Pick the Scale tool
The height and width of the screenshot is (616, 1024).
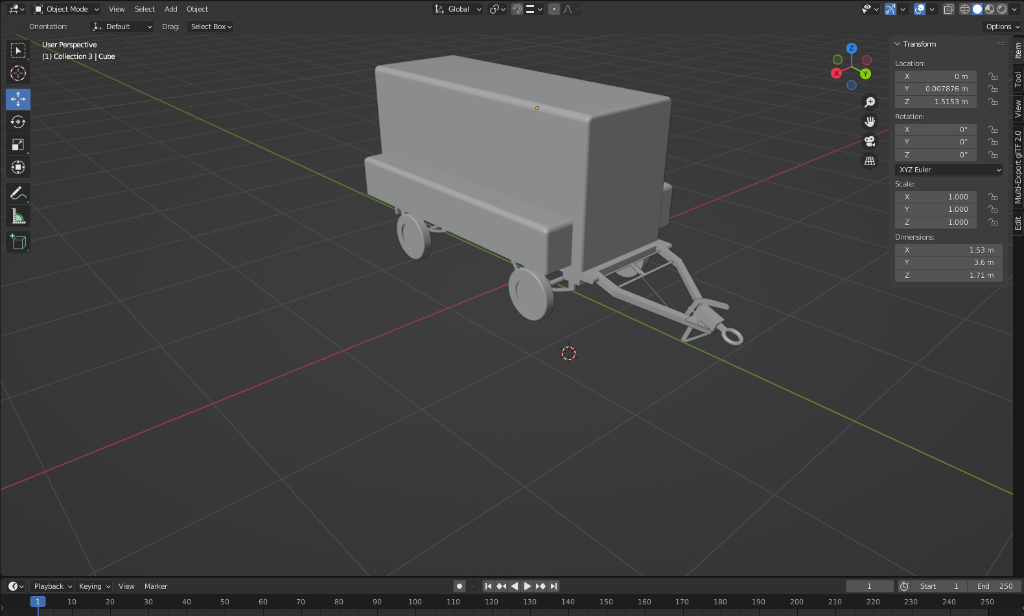18,145
